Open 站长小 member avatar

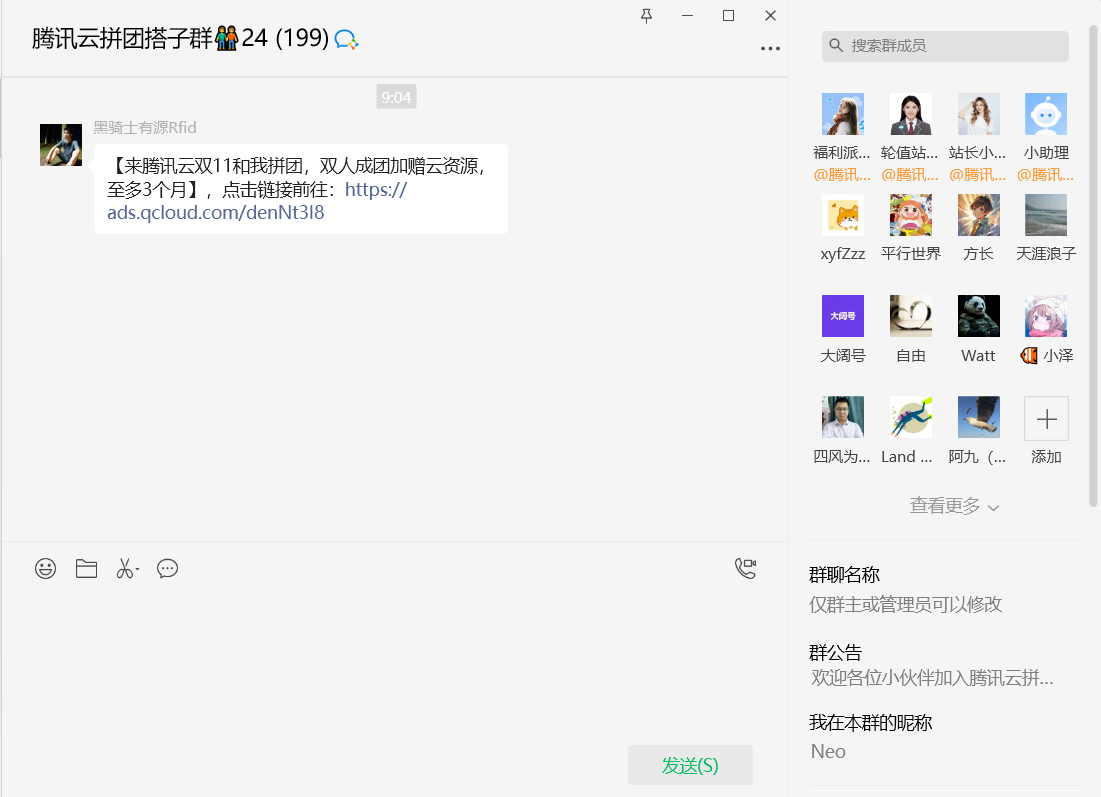978,114
